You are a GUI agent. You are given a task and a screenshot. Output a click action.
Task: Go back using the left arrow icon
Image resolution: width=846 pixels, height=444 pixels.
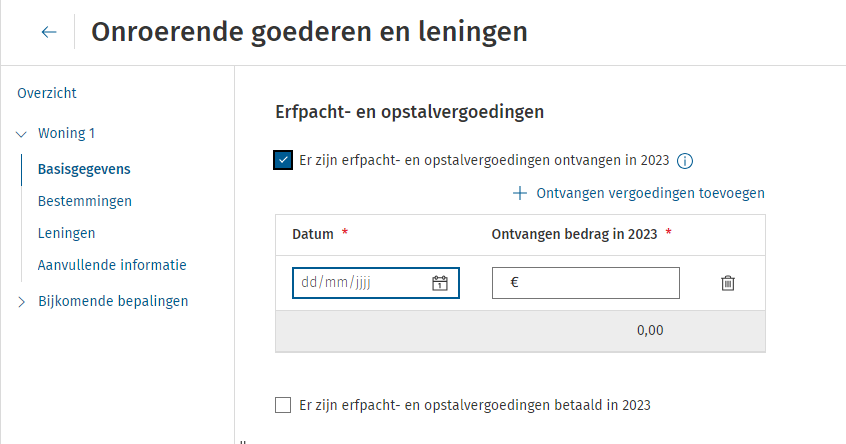(x=49, y=32)
